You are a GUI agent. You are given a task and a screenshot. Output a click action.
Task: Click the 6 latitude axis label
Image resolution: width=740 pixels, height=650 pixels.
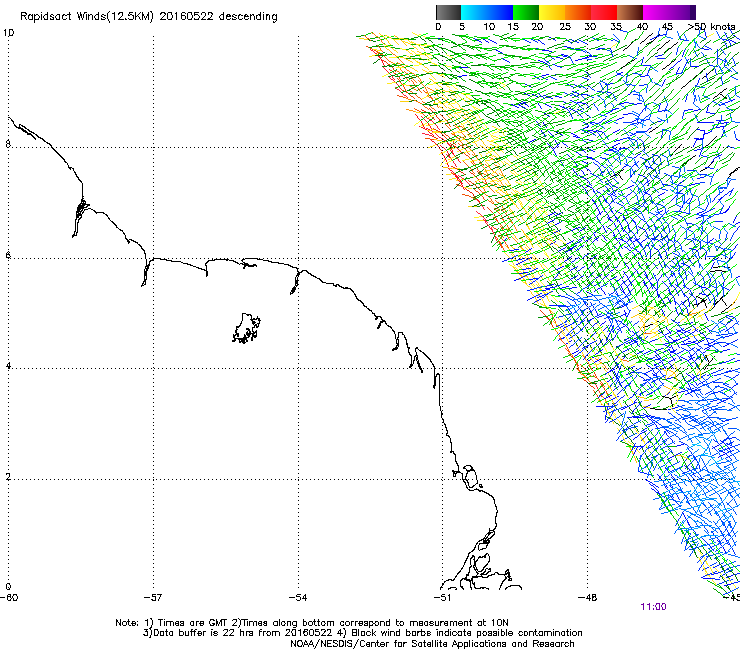point(8,255)
